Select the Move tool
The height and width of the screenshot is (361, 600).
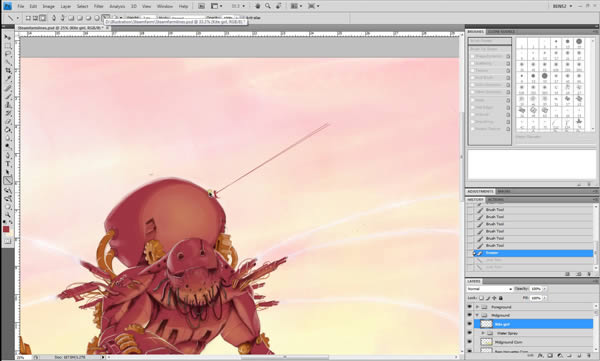7,37
